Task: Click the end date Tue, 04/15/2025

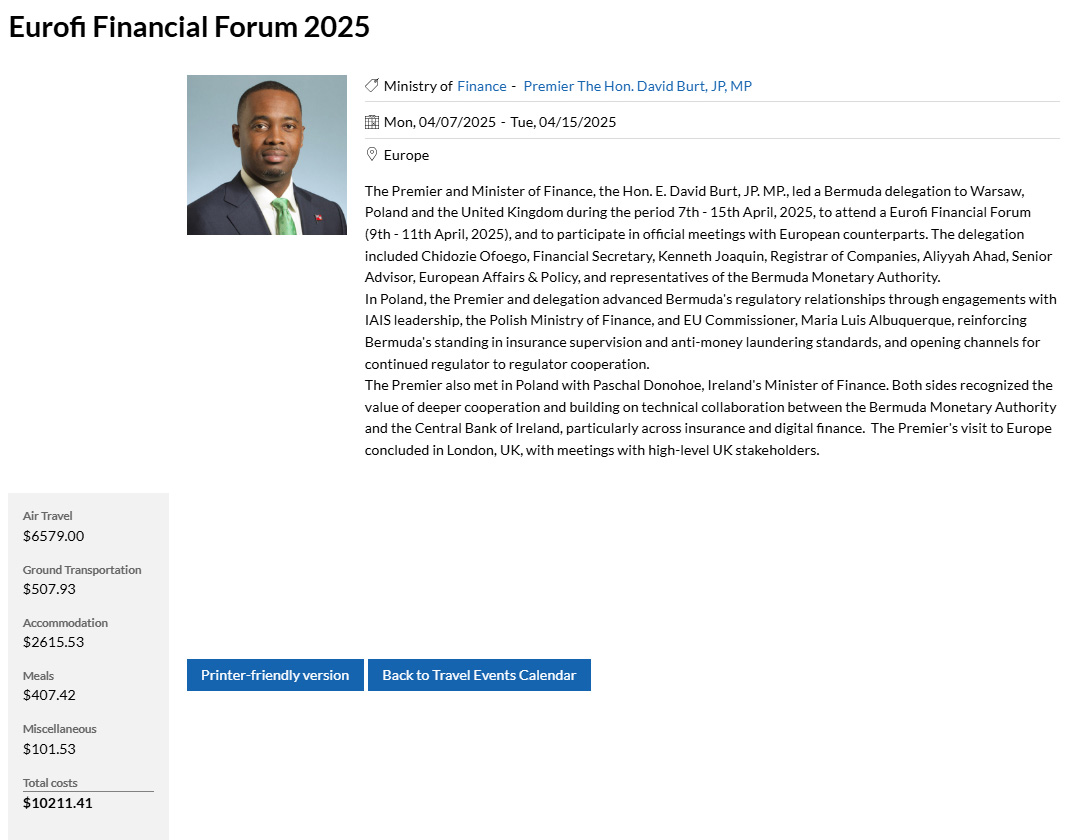Action: [x=563, y=122]
